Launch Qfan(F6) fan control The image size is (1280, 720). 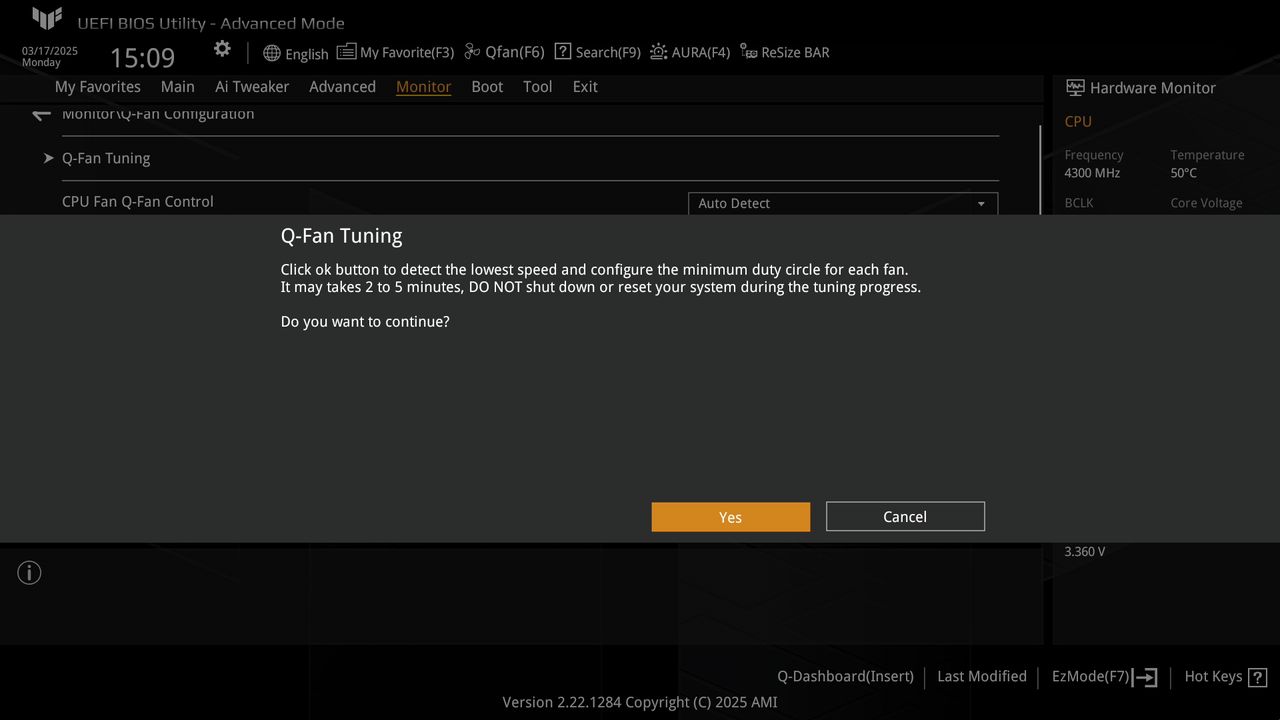(504, 52)
